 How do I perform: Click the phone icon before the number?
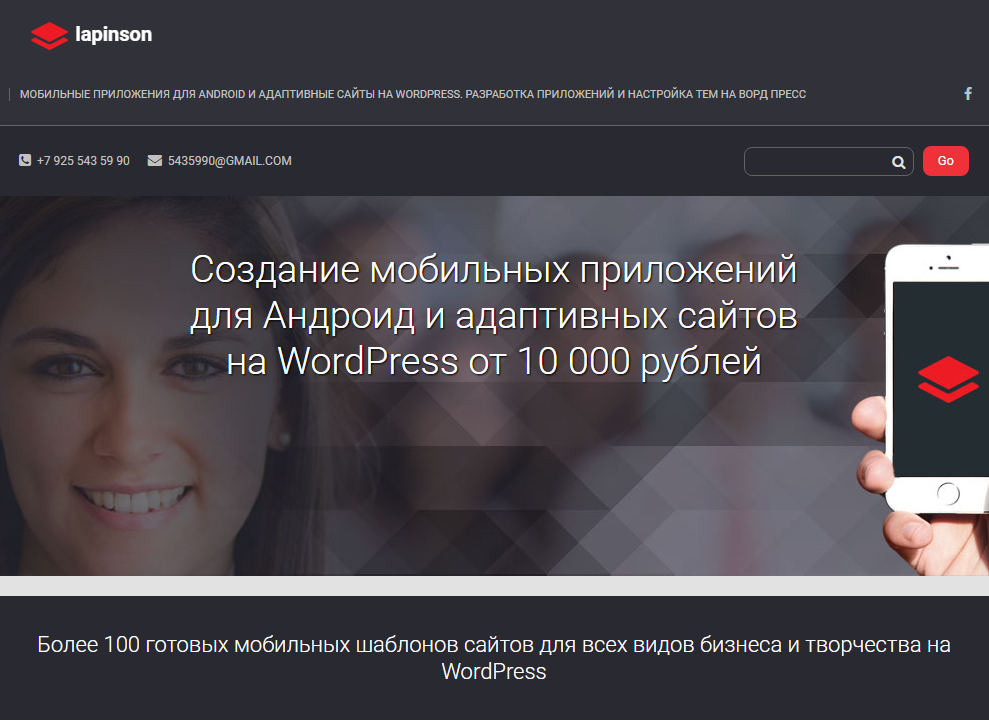pos(25,160)
